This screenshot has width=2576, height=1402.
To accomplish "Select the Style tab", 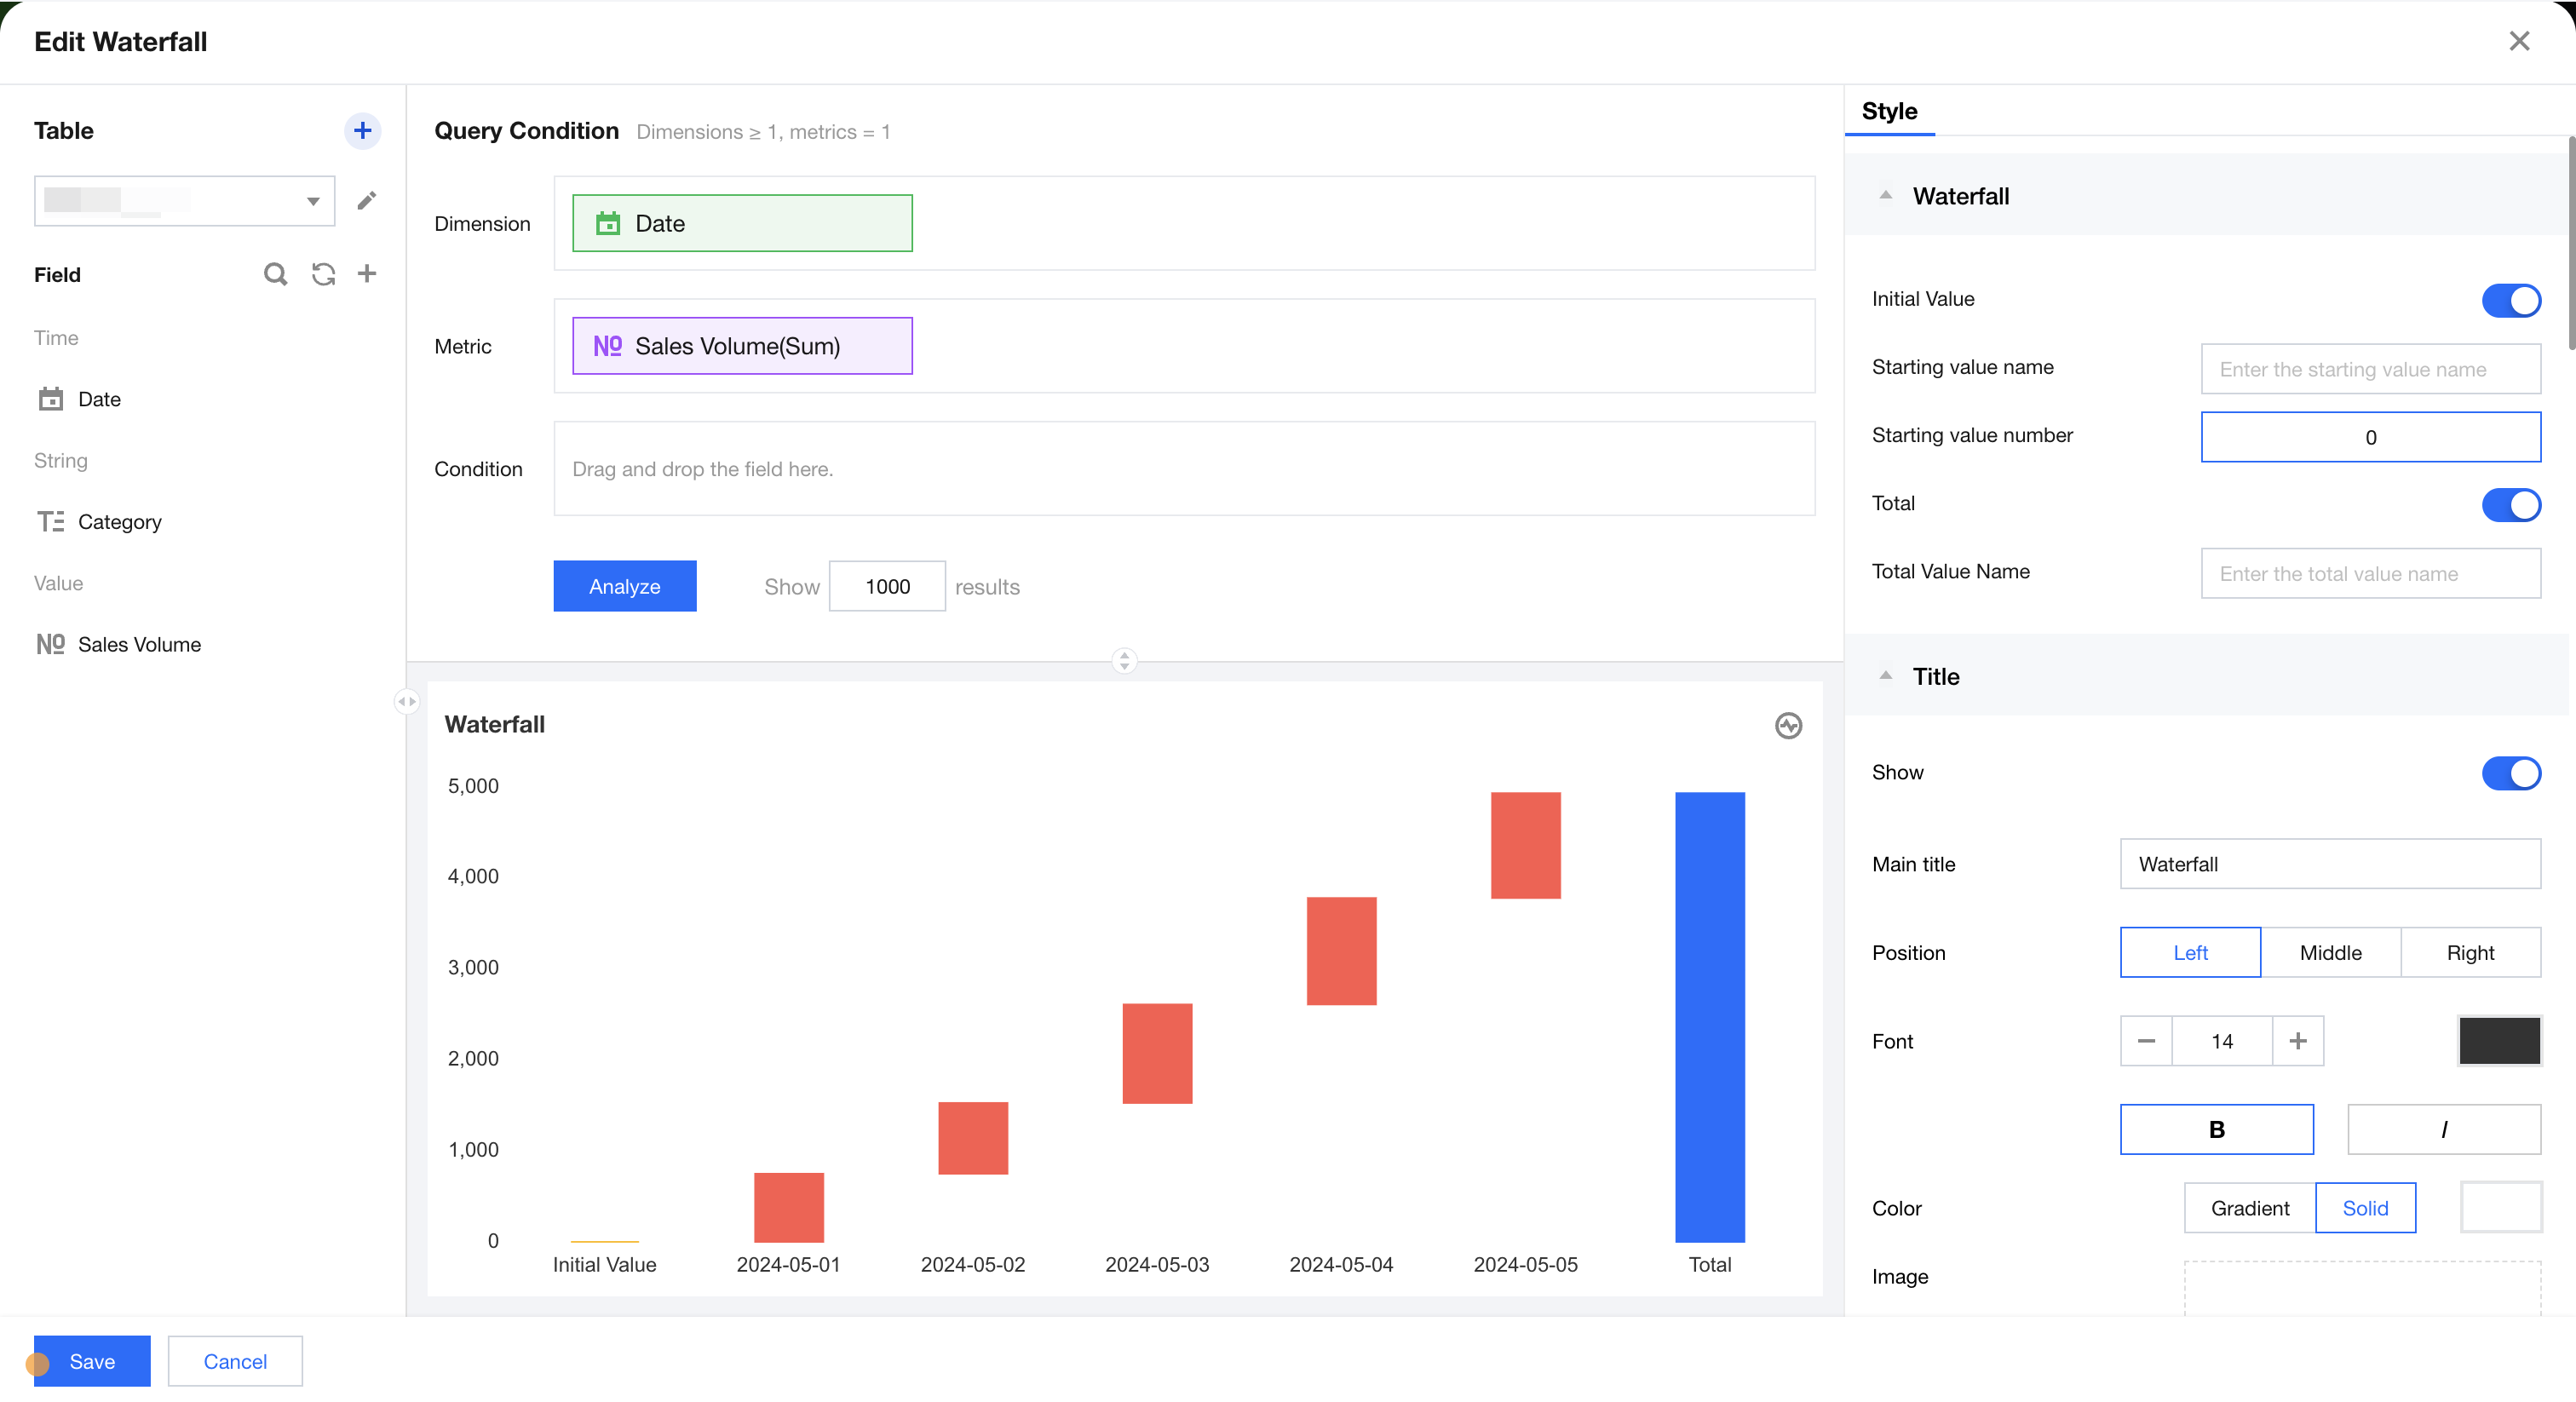I will [1889, 111].
